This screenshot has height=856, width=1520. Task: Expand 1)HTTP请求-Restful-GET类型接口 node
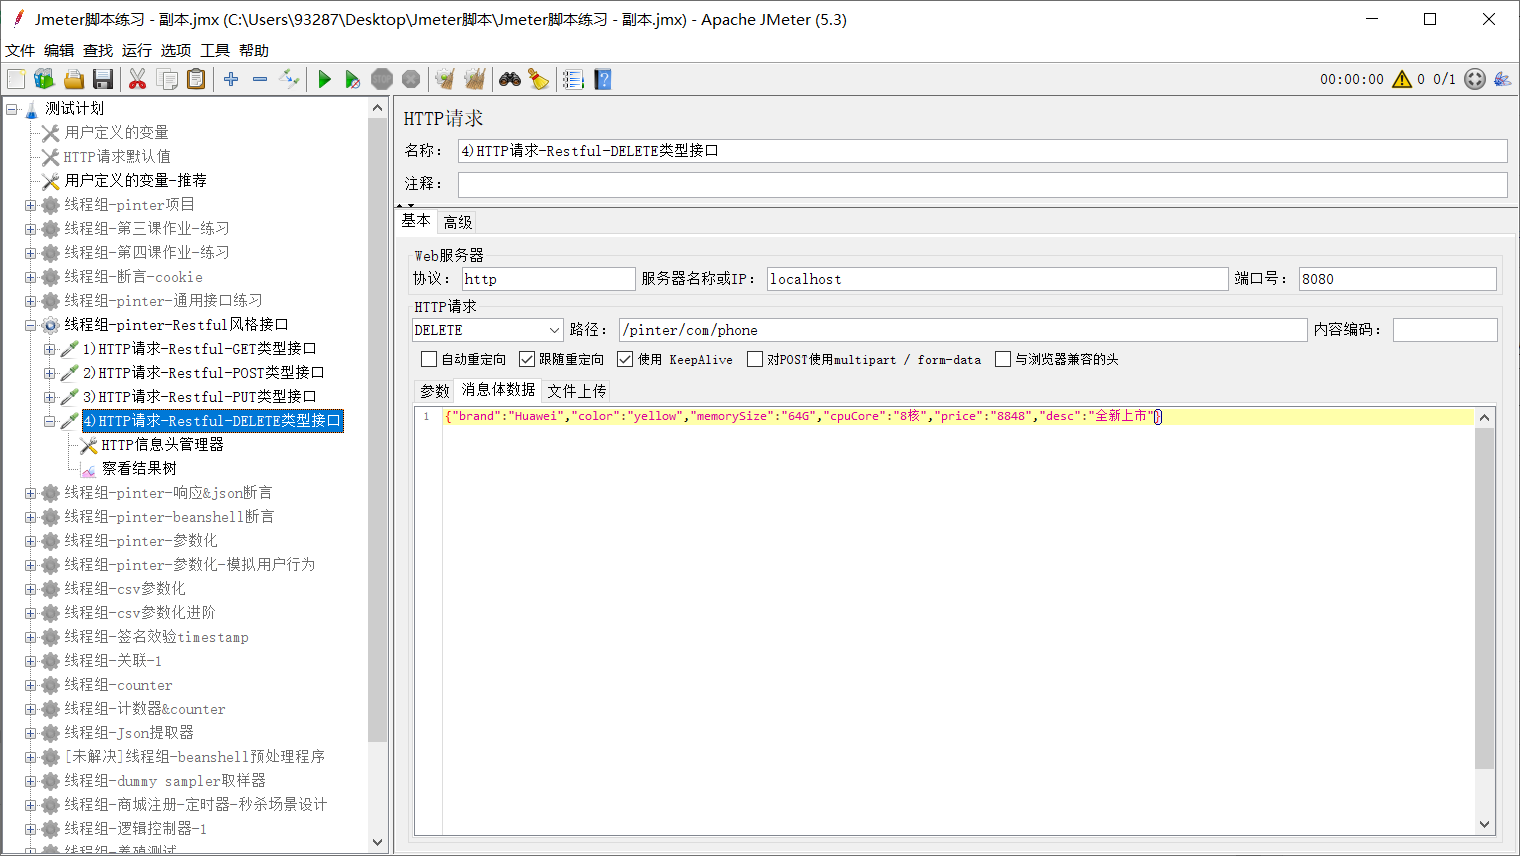point(49,349)
